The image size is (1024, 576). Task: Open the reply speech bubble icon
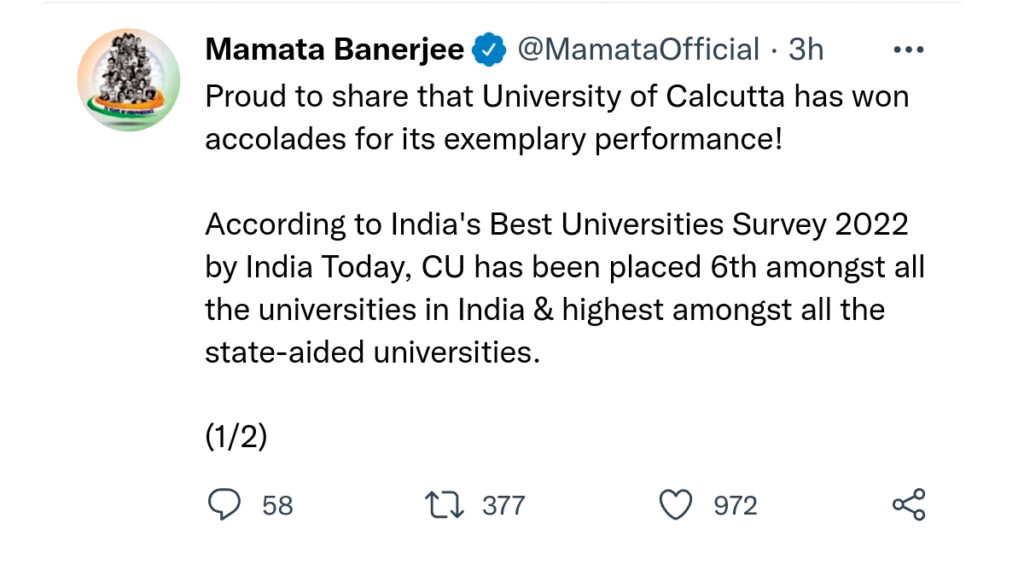point(224,505)
